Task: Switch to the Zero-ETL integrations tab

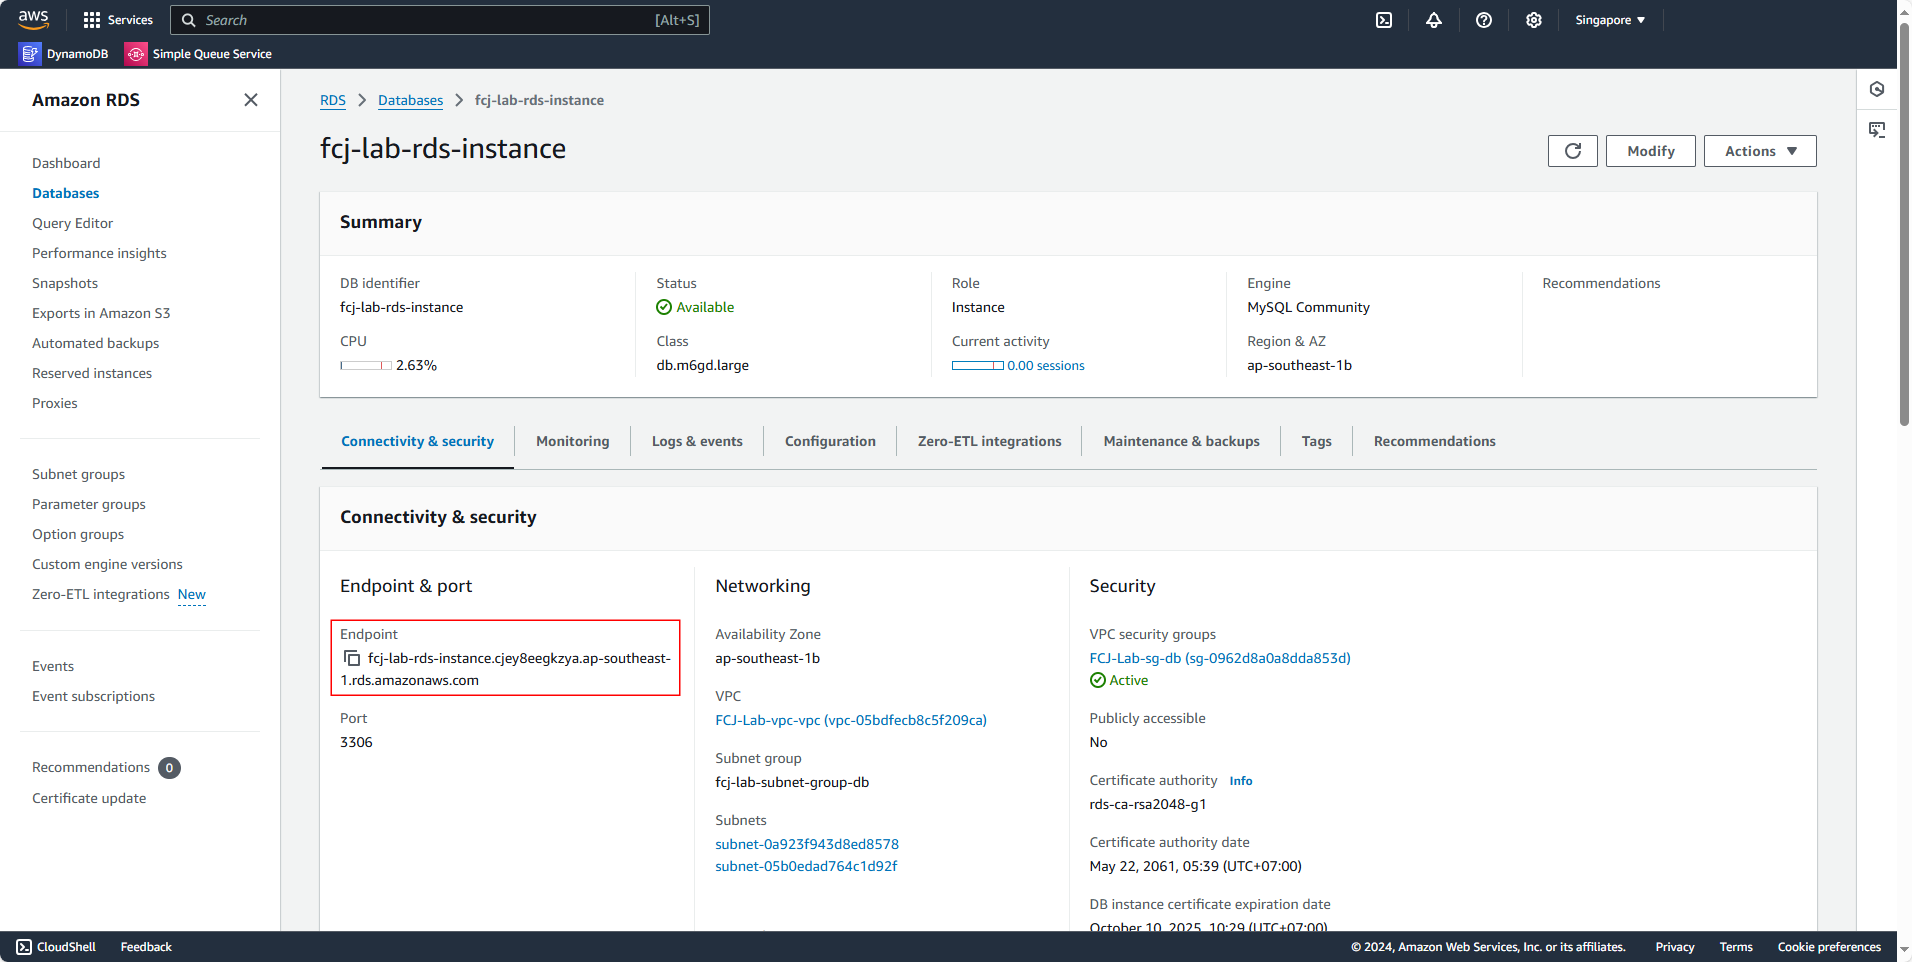Action: tap(990, 441)
